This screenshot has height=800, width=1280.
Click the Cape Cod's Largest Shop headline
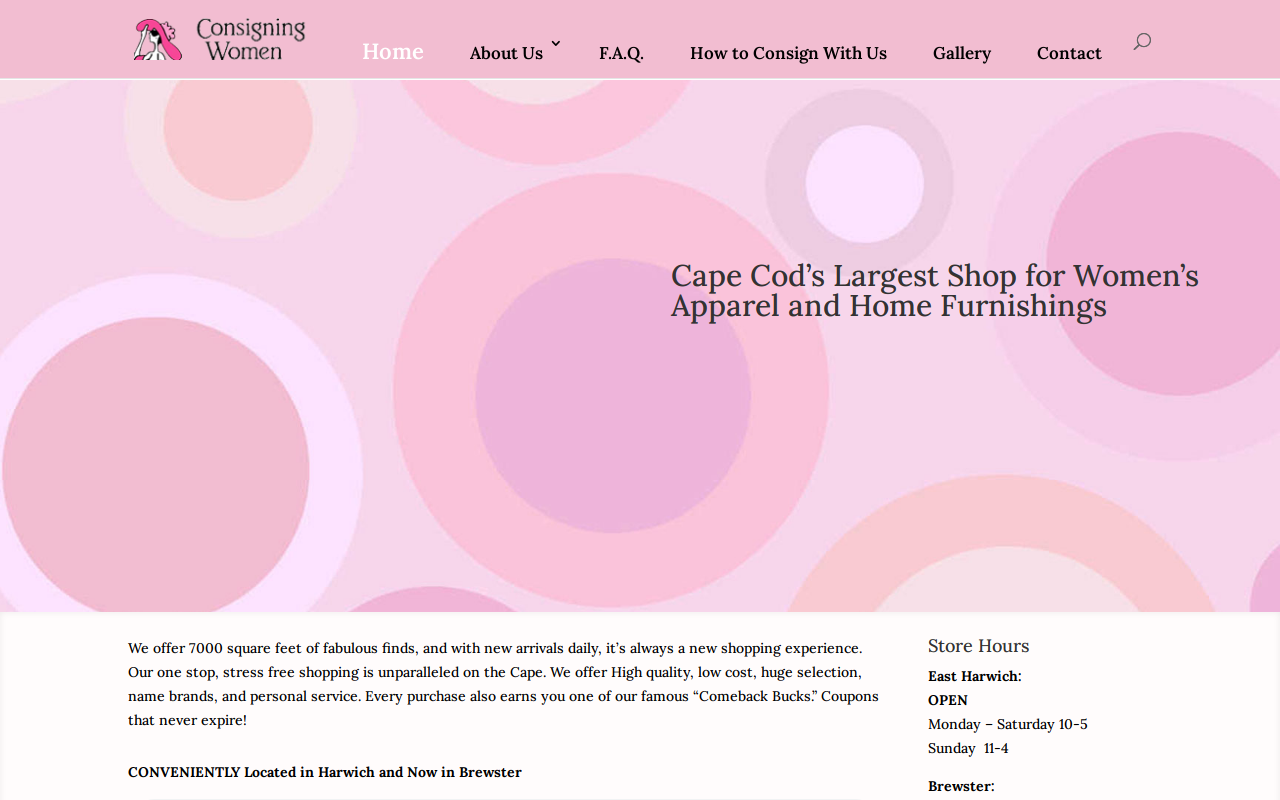click(x=935, y=290)
